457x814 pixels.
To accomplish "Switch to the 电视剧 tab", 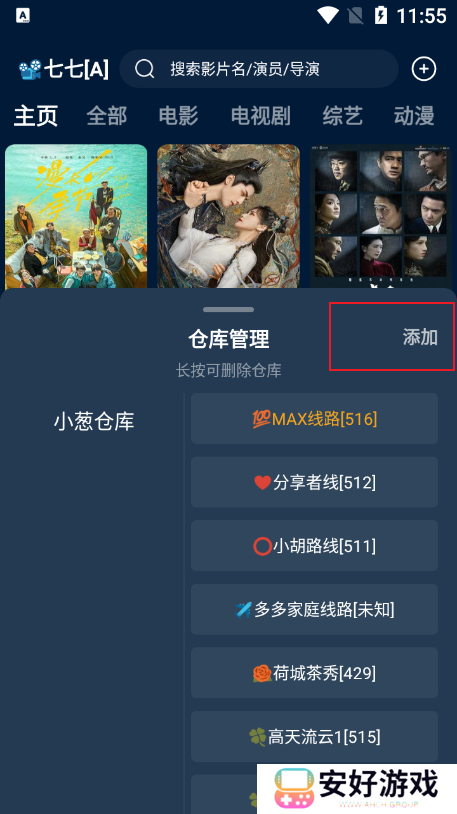I will [x=260, y=115].
